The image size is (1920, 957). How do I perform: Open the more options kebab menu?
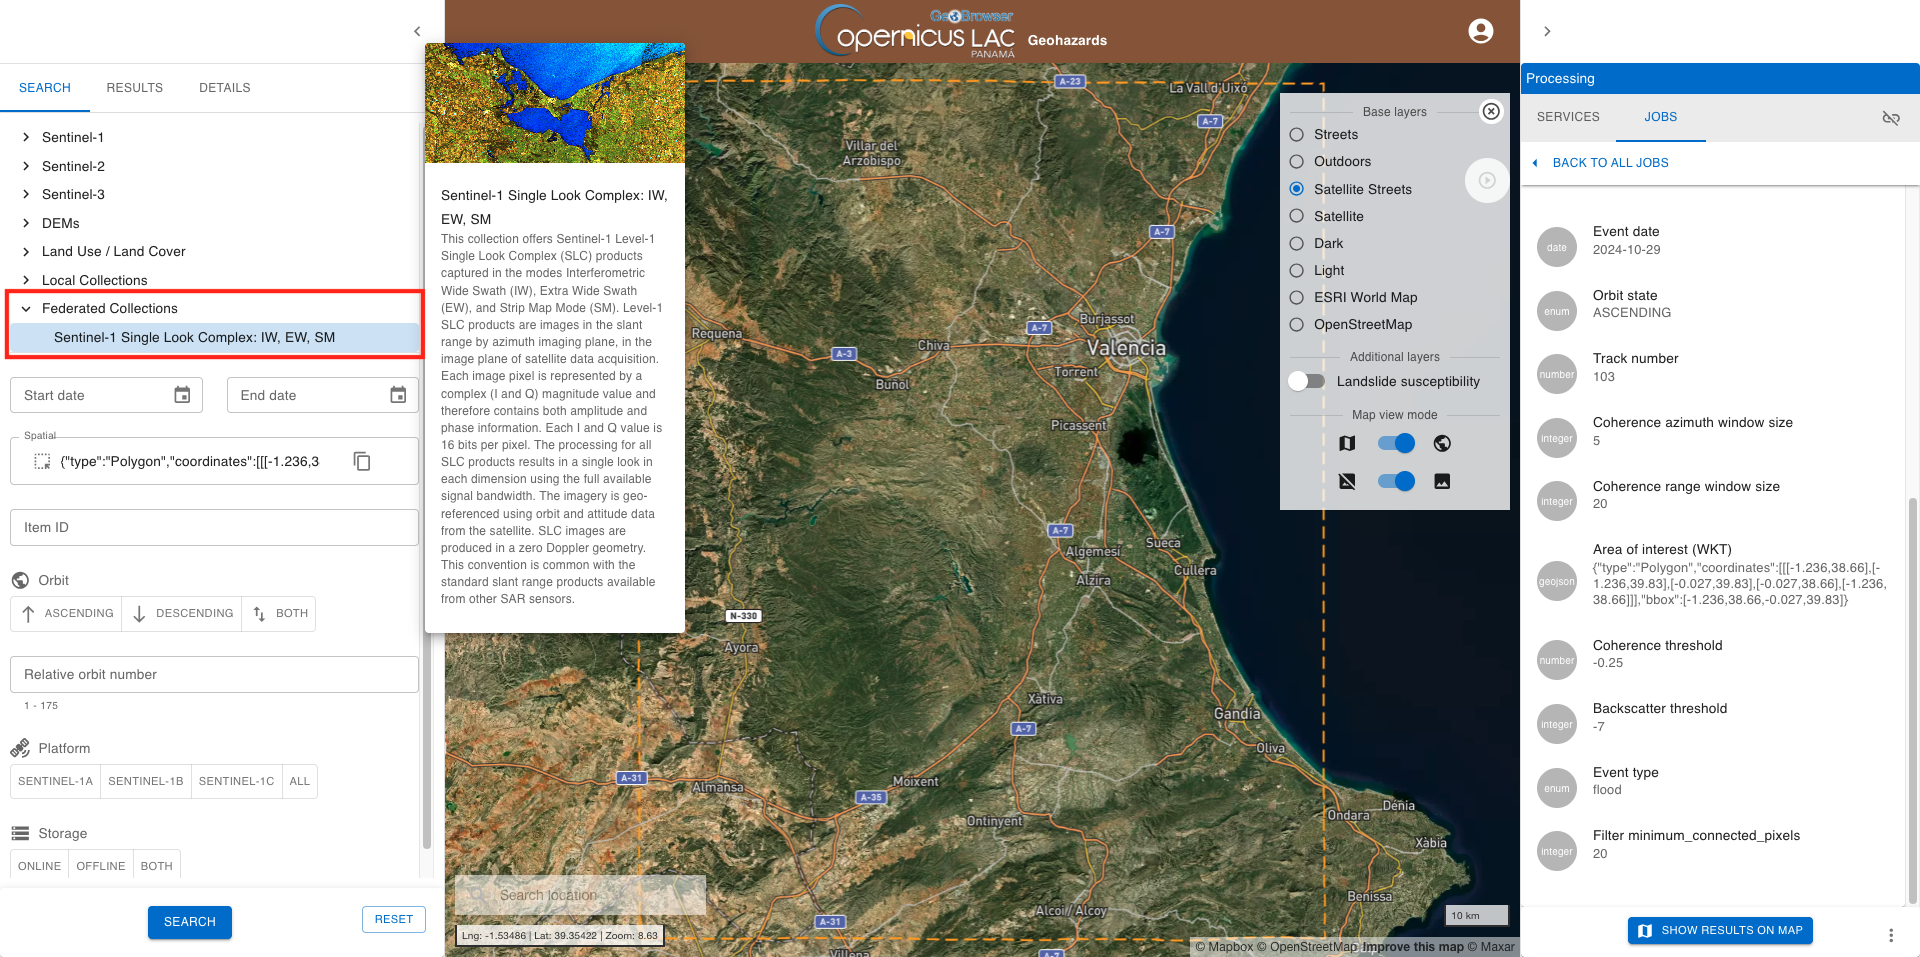click(1890, 935)
